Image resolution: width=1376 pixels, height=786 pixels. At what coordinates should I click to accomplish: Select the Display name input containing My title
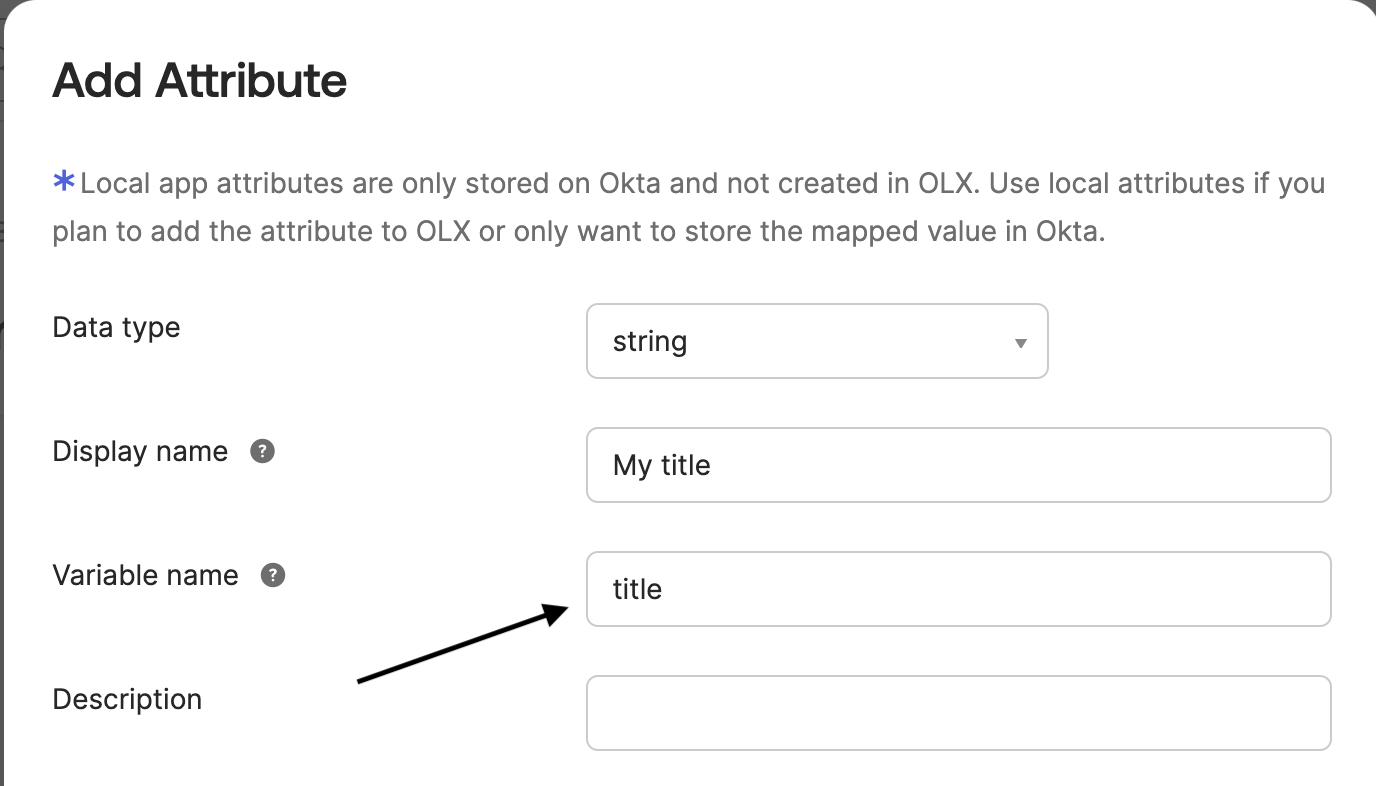point(957,464)
